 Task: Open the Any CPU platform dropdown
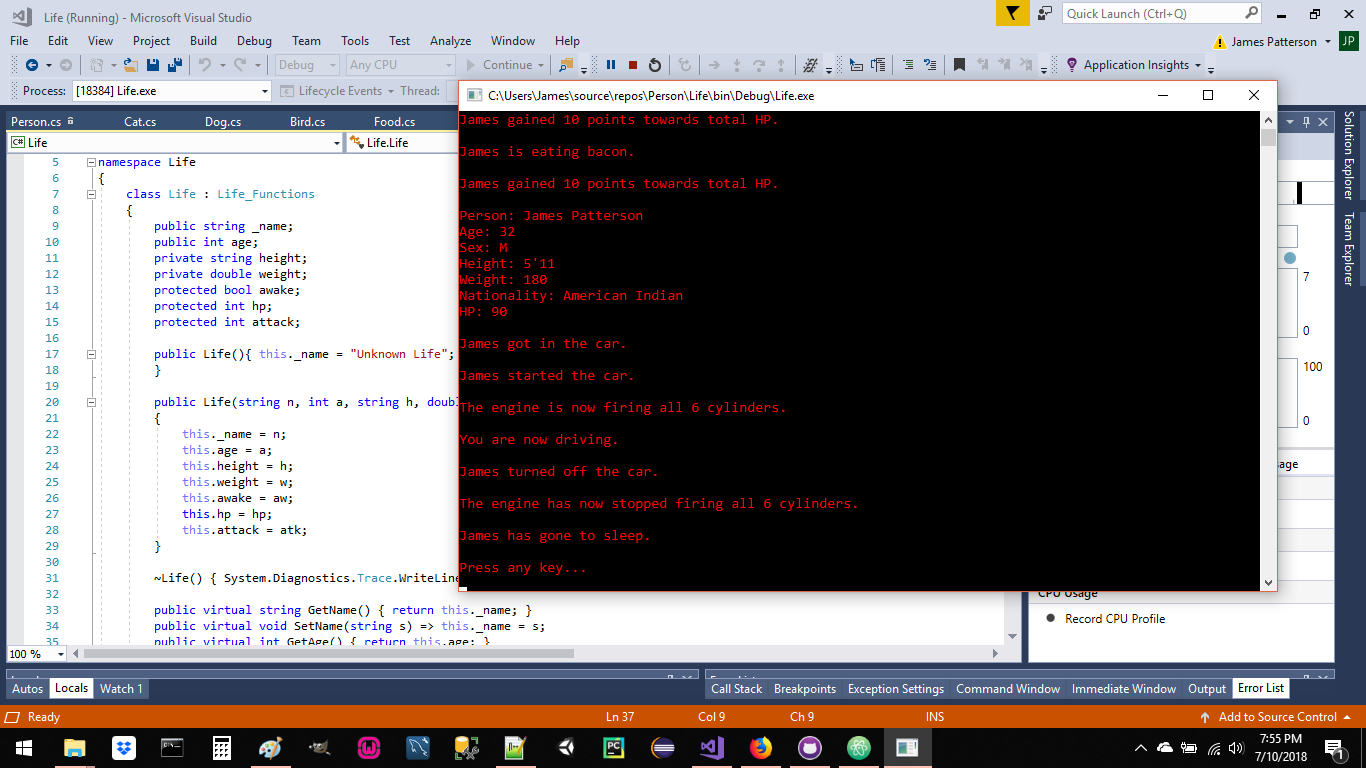coord(400,65)
